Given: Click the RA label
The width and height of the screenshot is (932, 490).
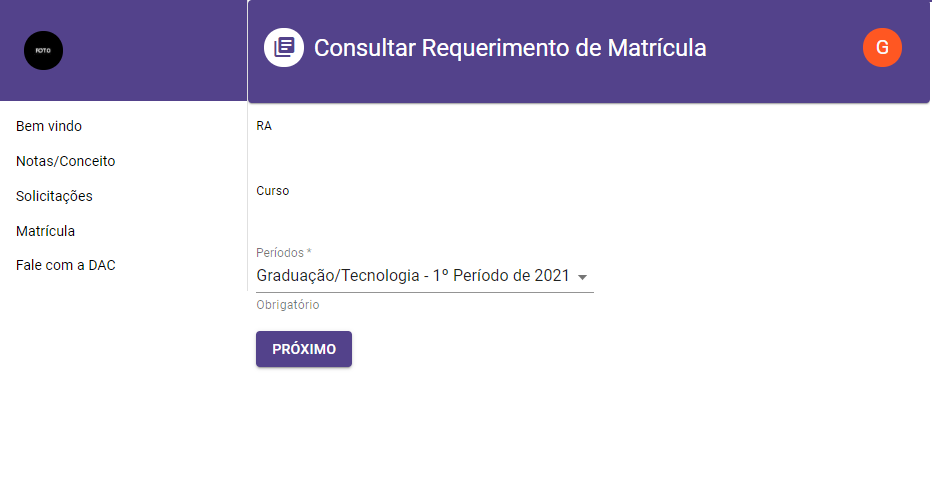Looking at the screenshot, I should (264, 126).
